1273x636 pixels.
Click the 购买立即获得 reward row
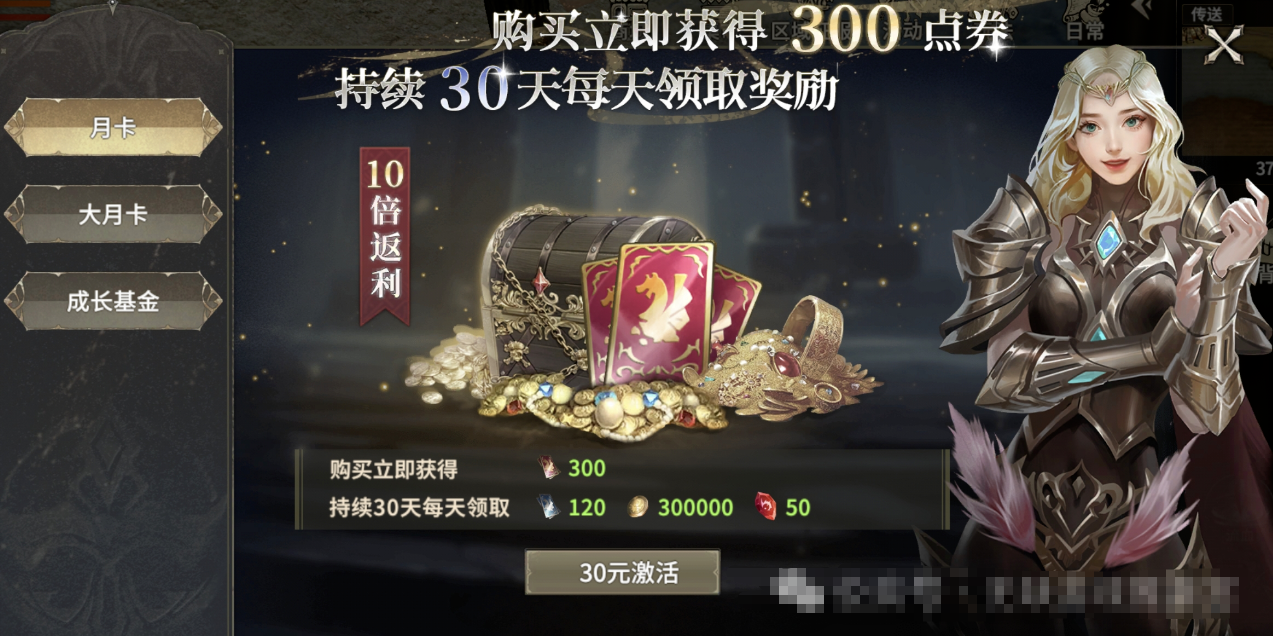click(622, 469)
